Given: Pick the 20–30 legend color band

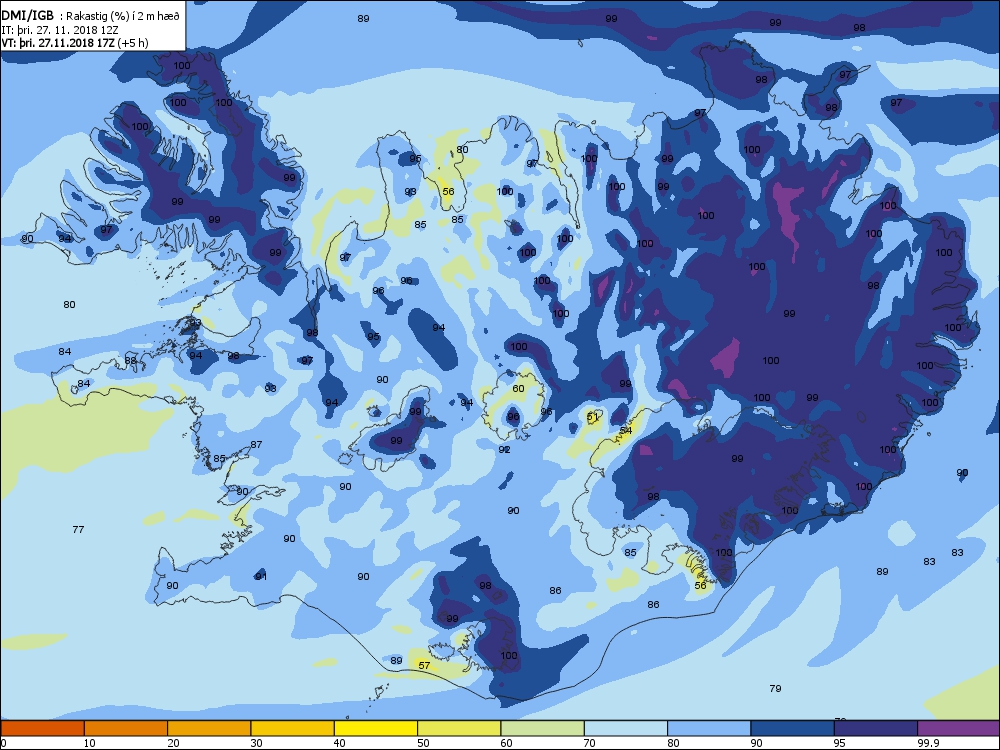Looking at the screenshot, I should point(209,728).
